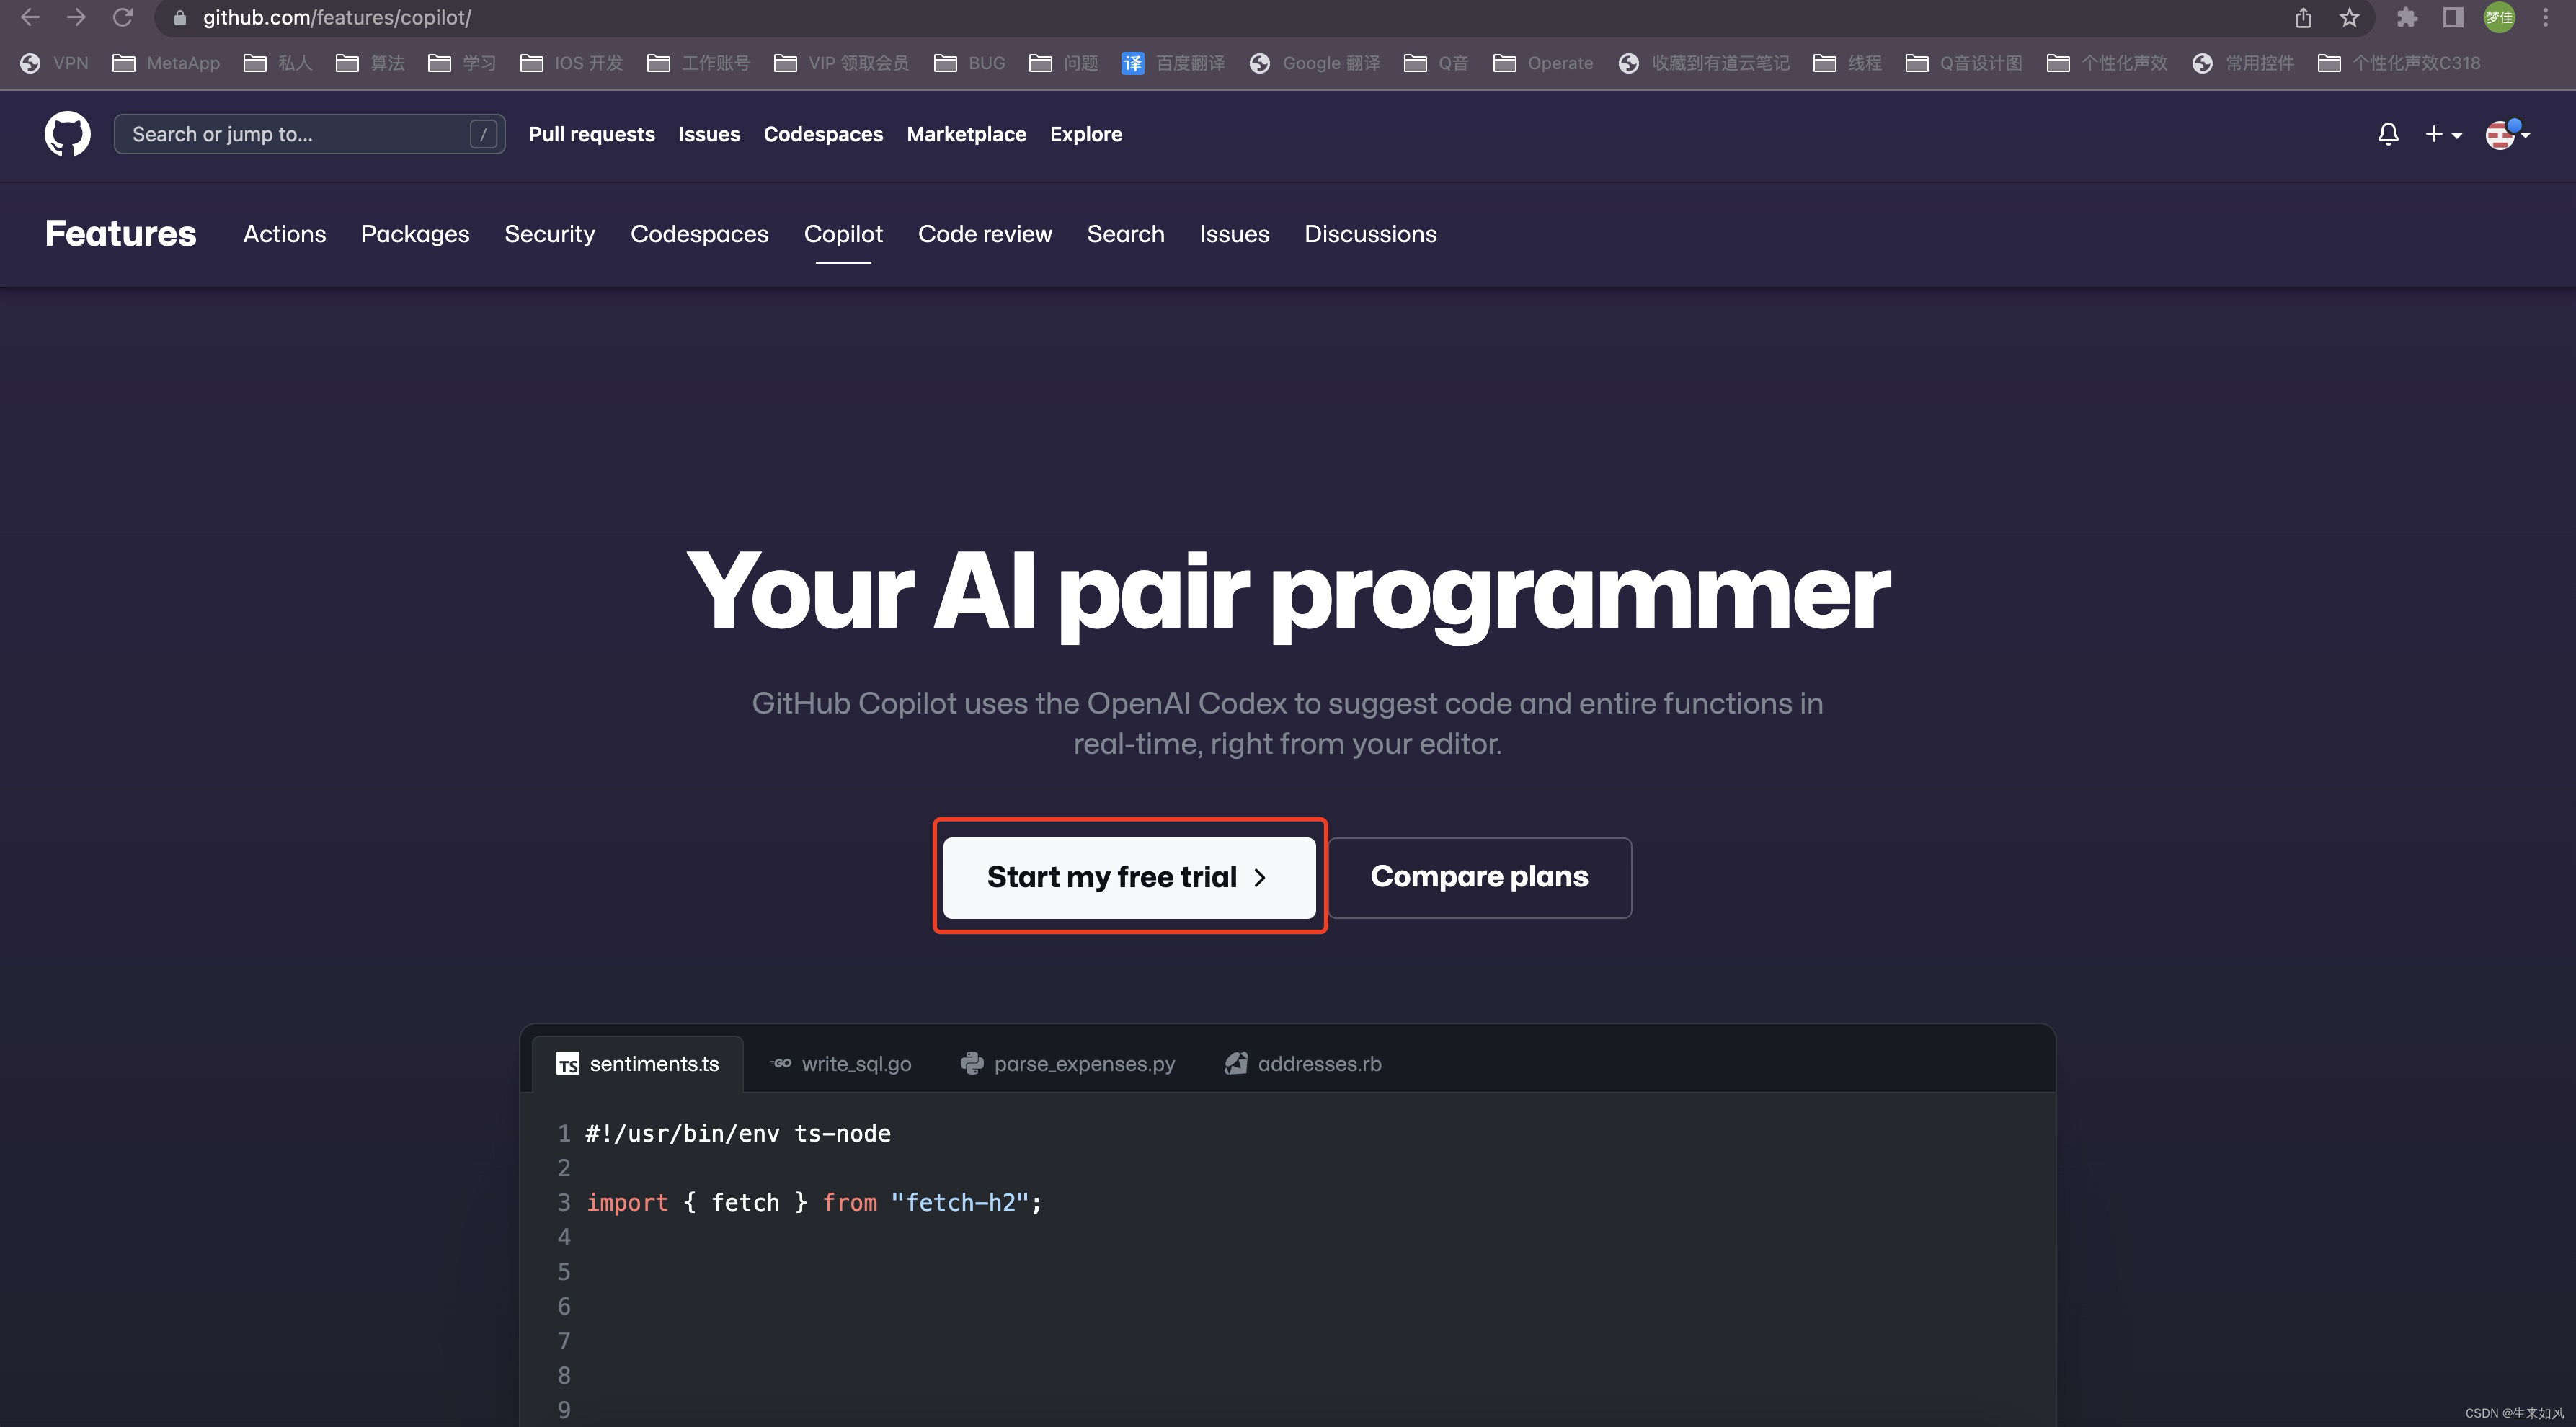
Task: Open the Marketplace link in header
Action: pyautogui.click(x=966, y=134)
